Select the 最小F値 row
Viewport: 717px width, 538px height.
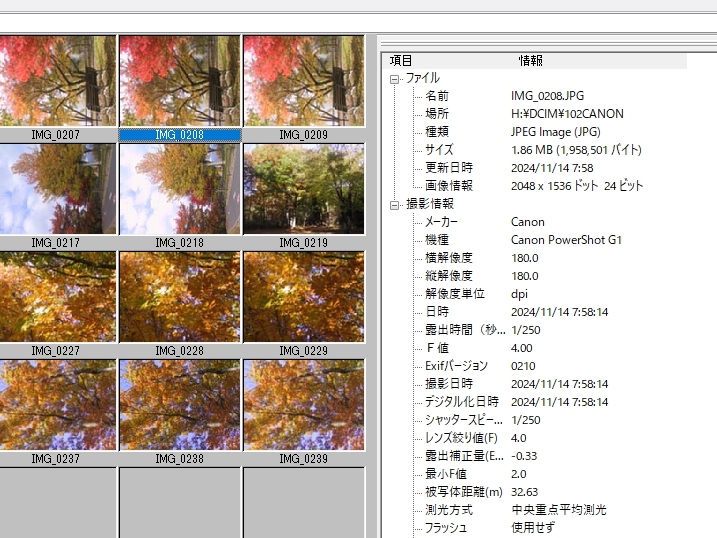476,474
